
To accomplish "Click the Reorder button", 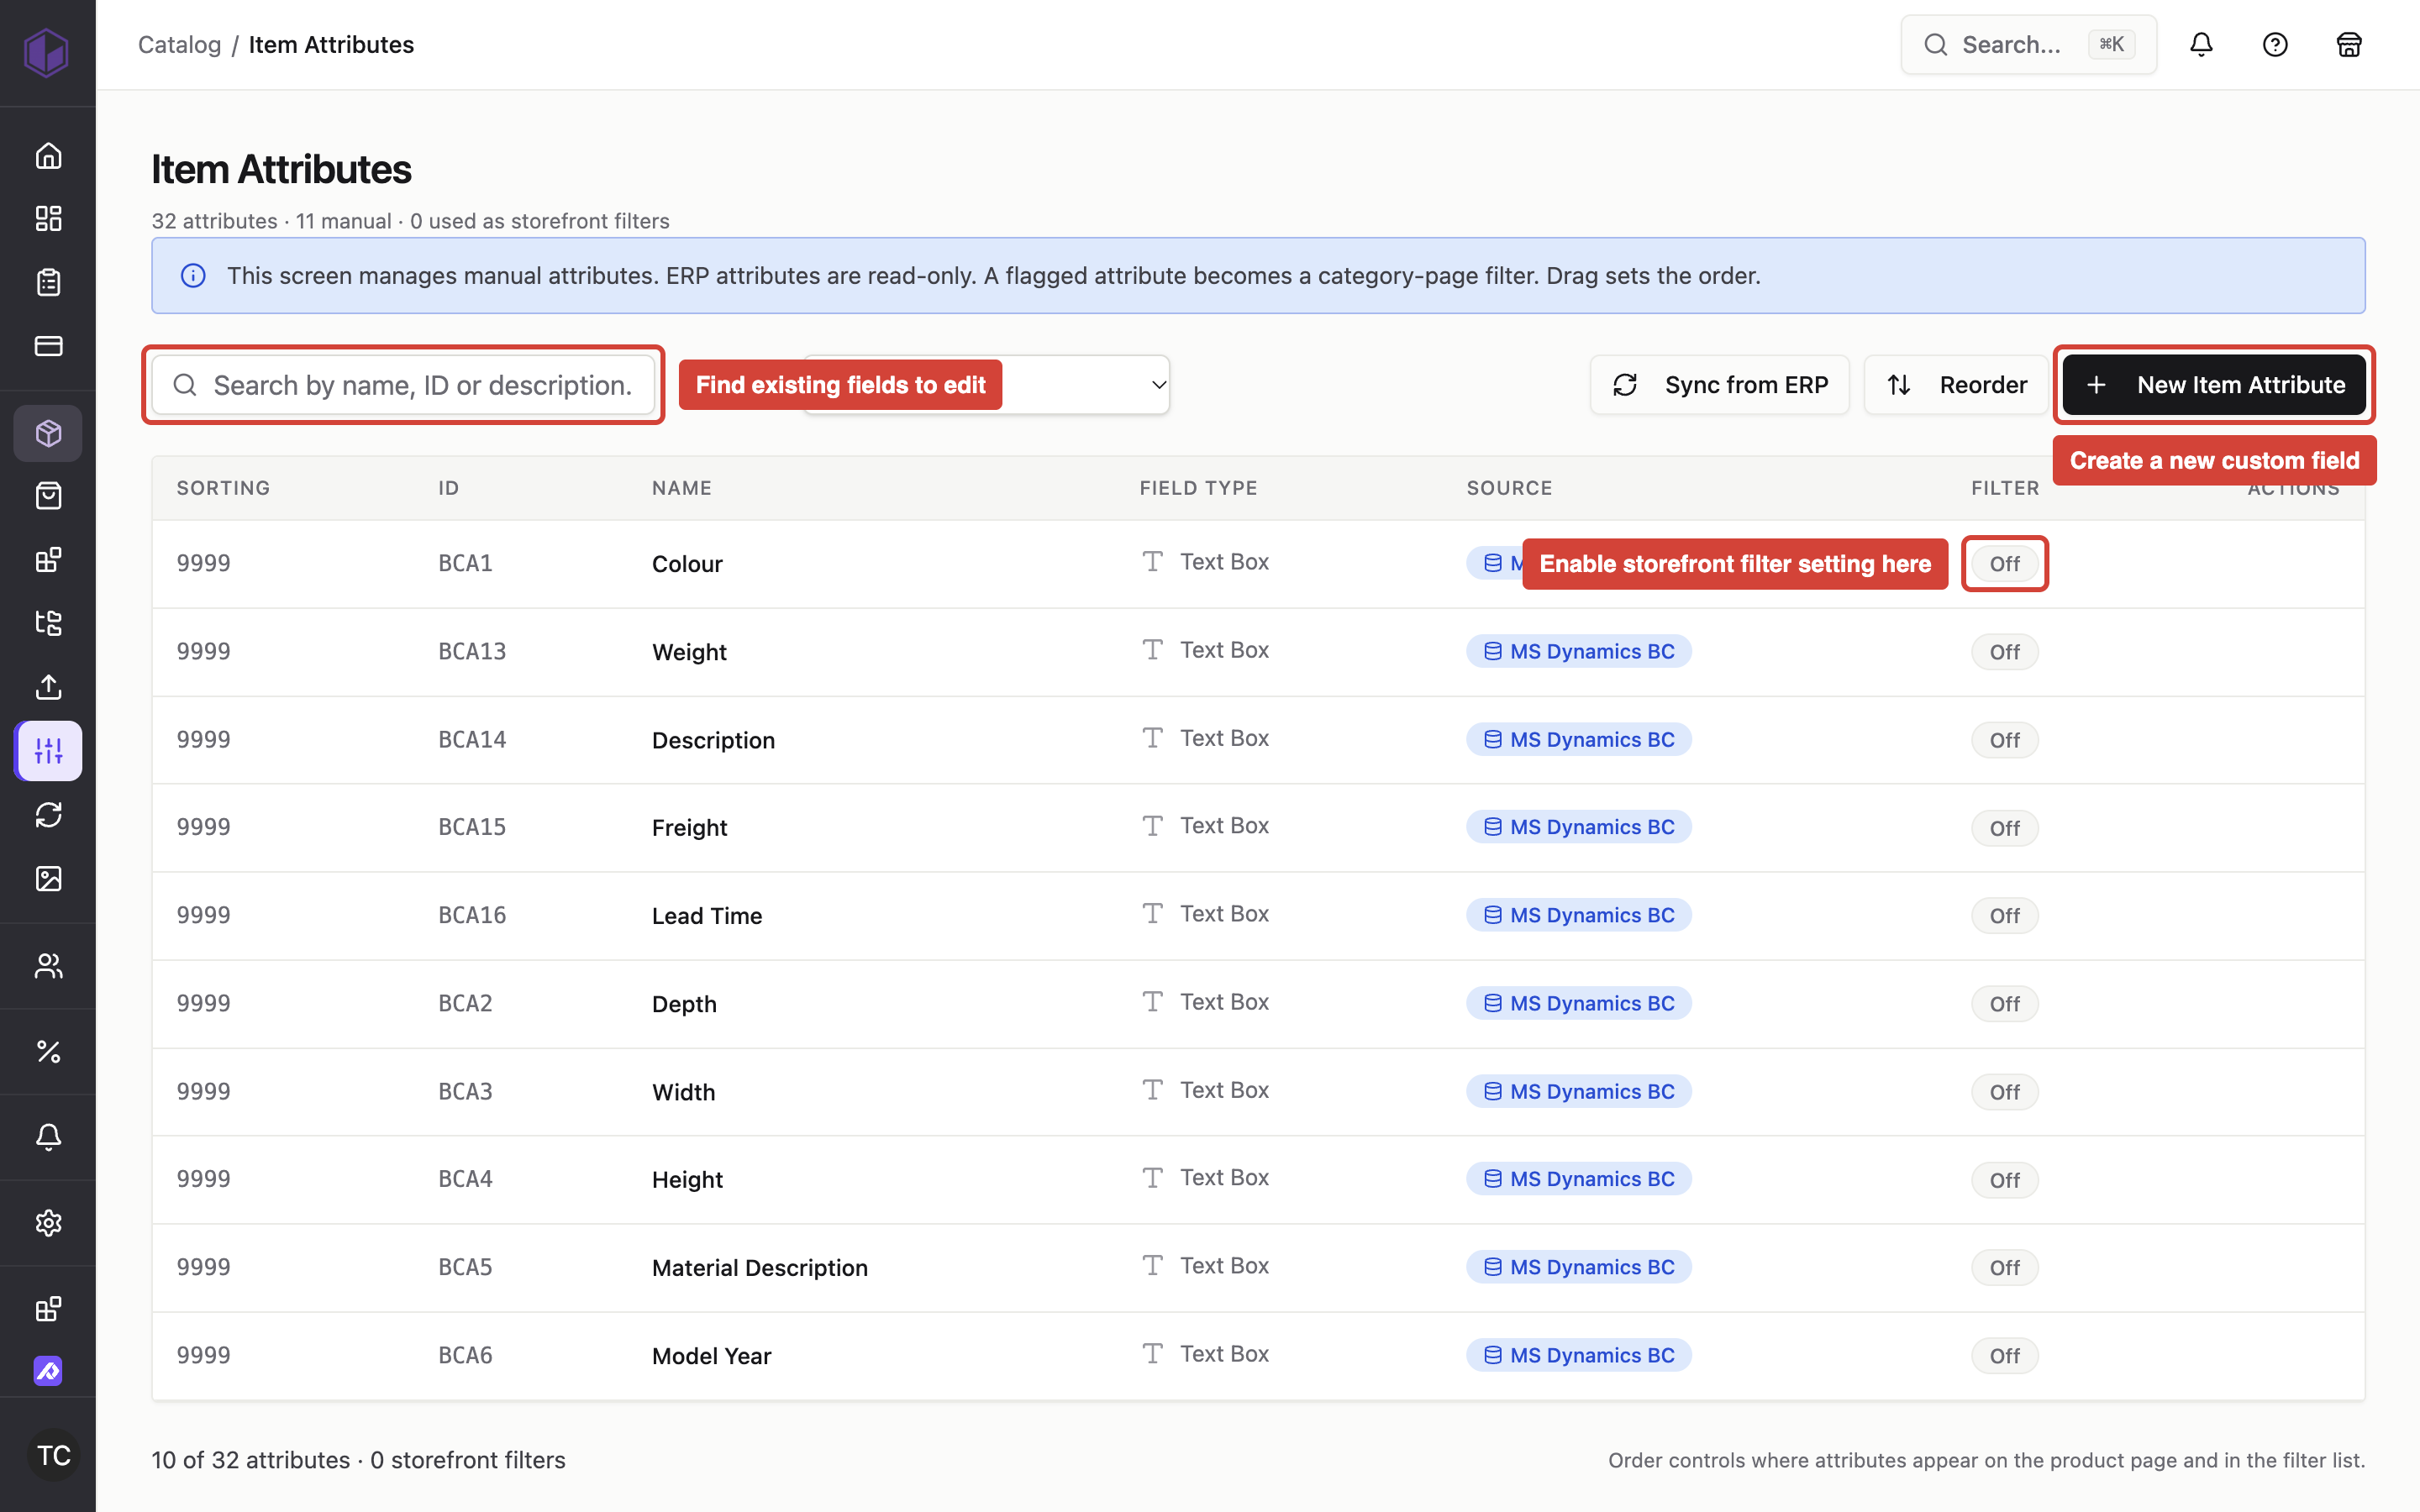I will [1956, 385].
